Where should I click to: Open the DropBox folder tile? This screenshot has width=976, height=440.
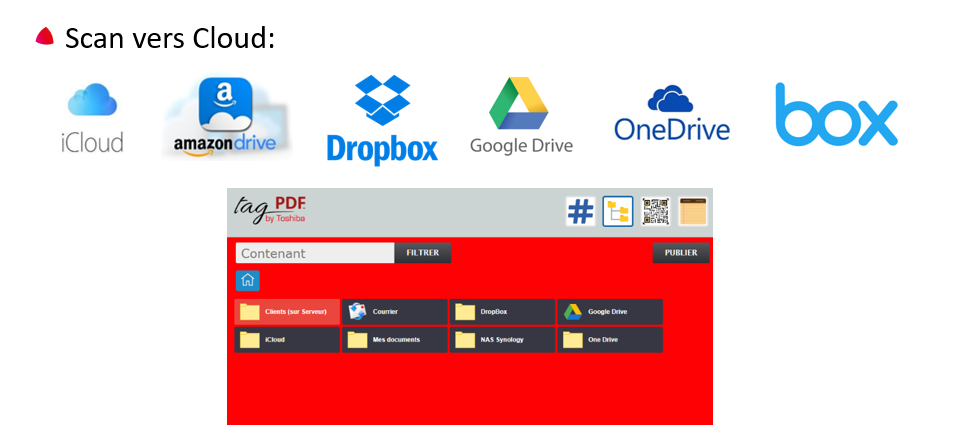[502, 312]
